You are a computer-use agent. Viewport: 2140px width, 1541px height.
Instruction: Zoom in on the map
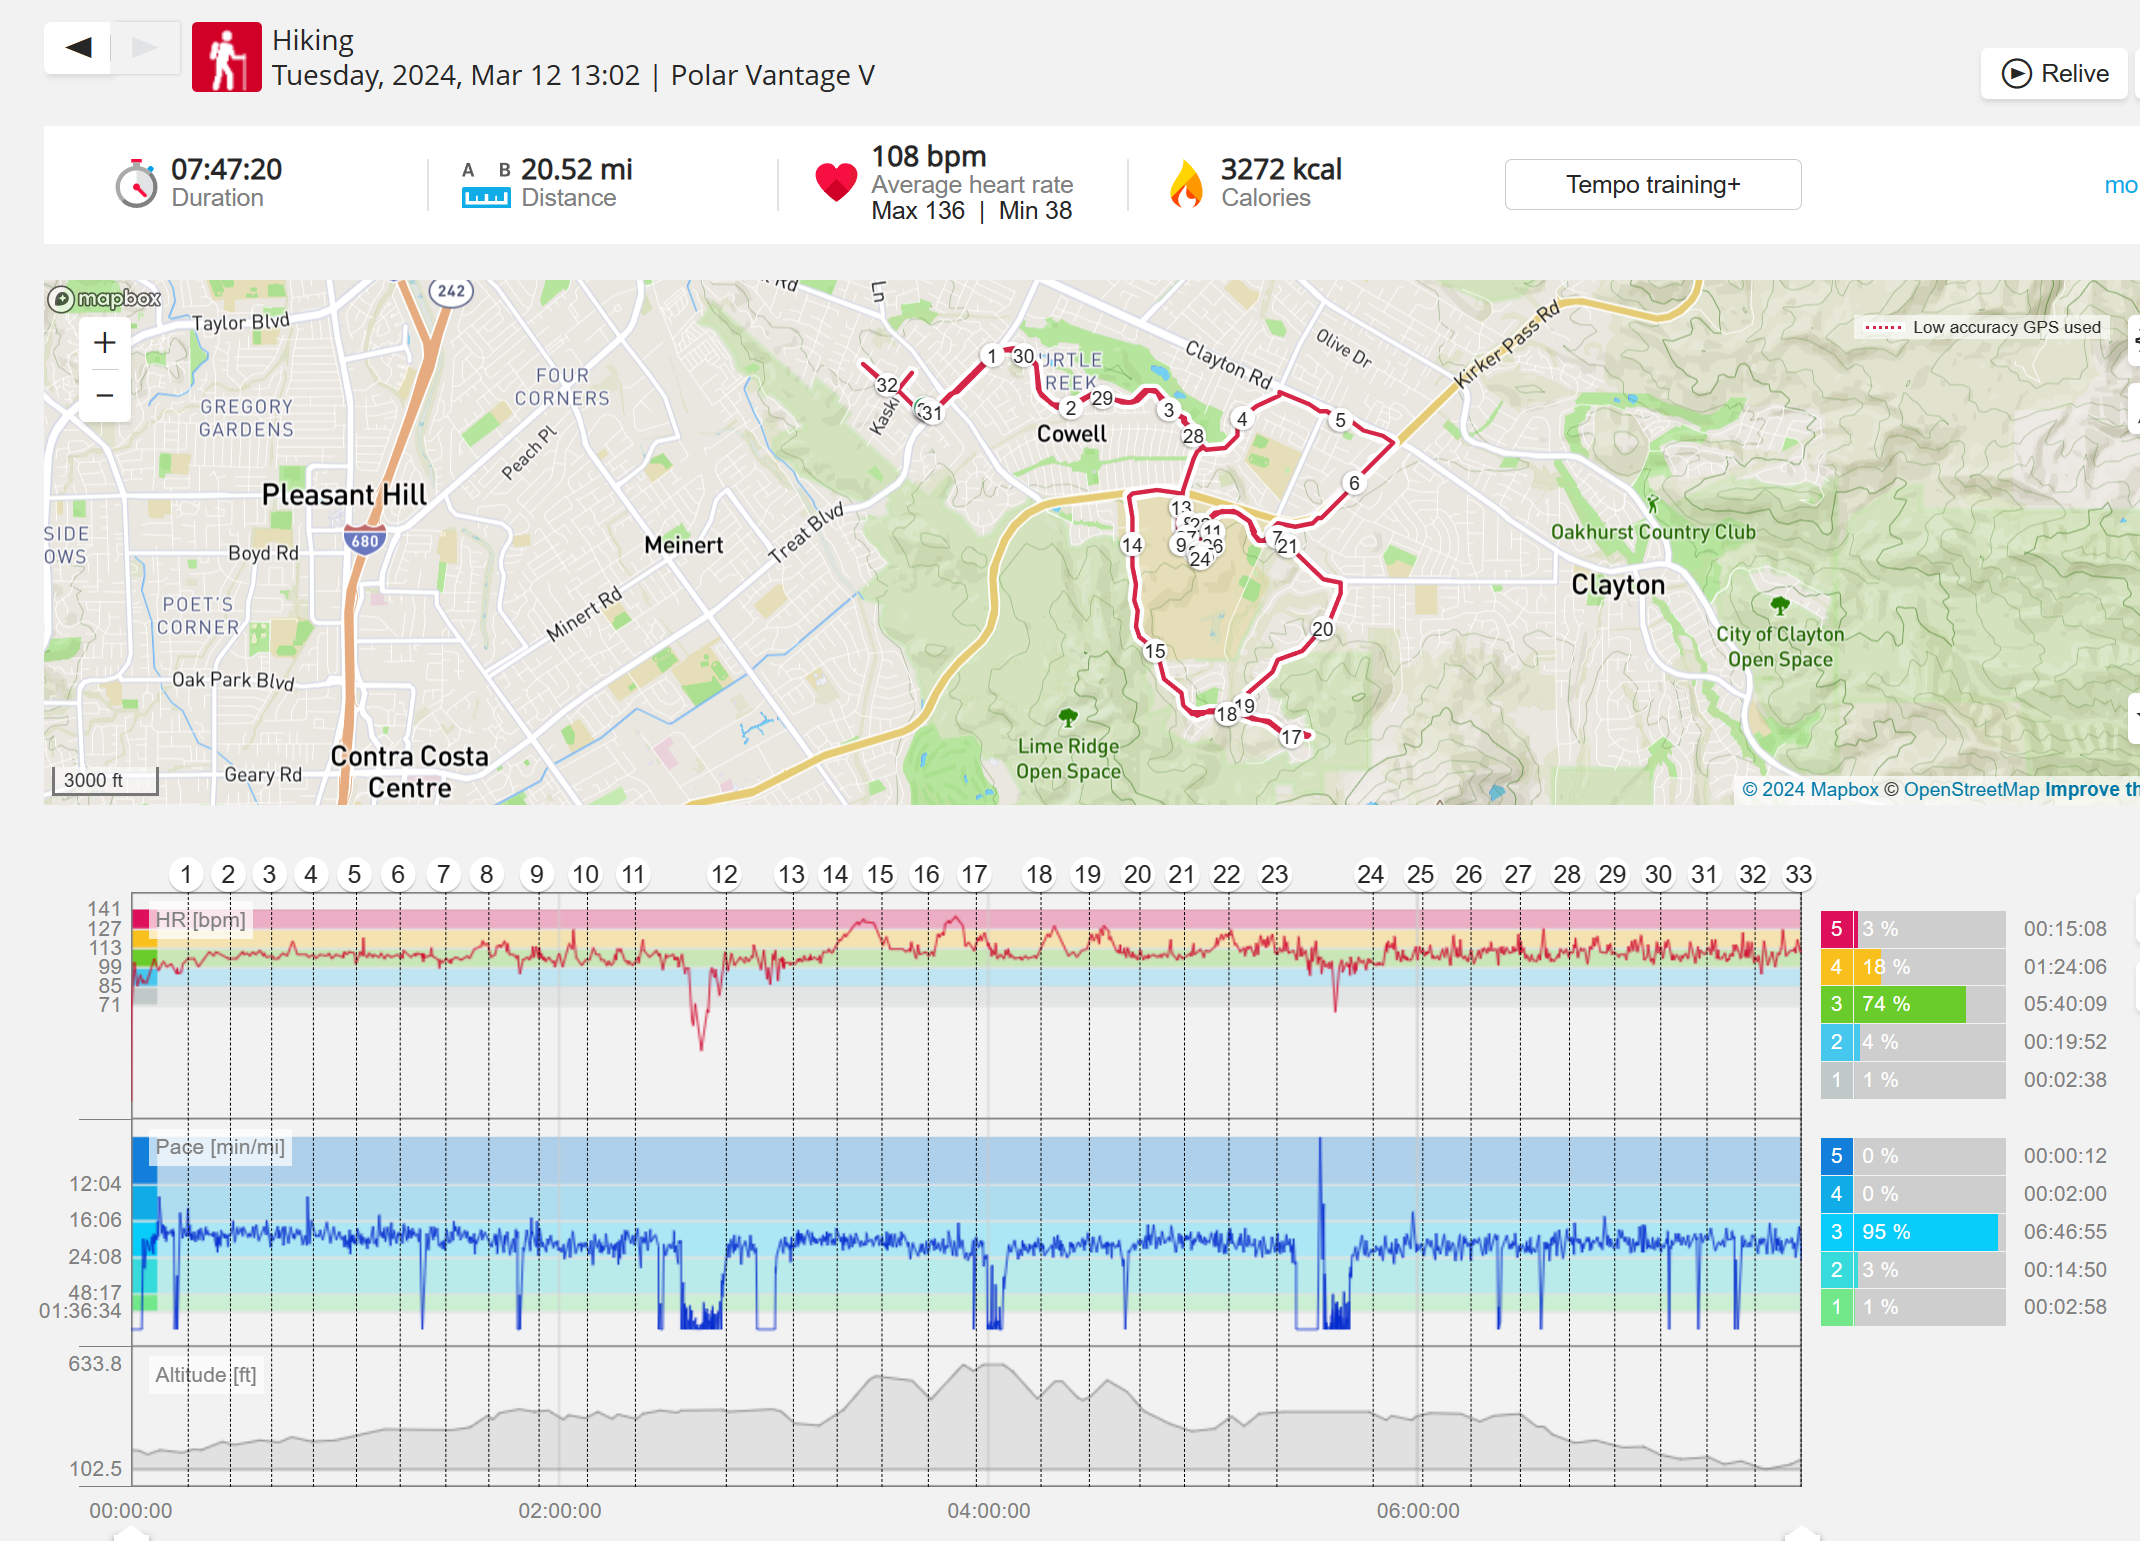[105, 343]
